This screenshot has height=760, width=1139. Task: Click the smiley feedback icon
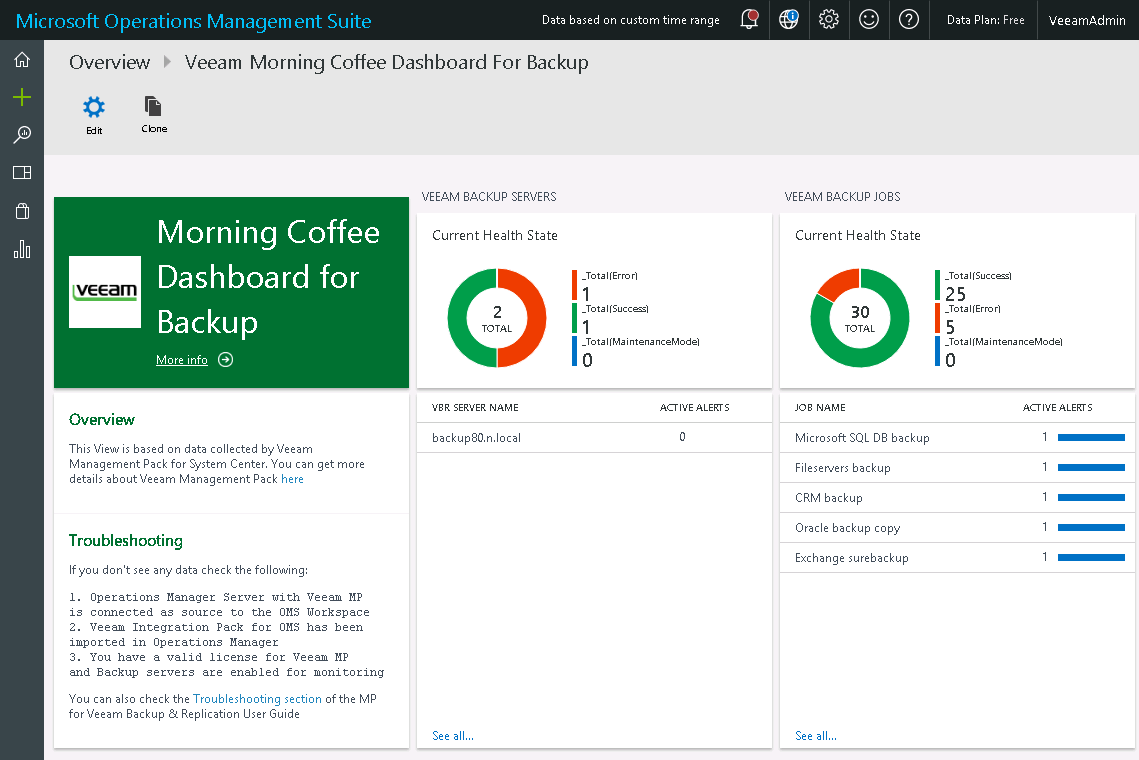(x=869, y=20)
